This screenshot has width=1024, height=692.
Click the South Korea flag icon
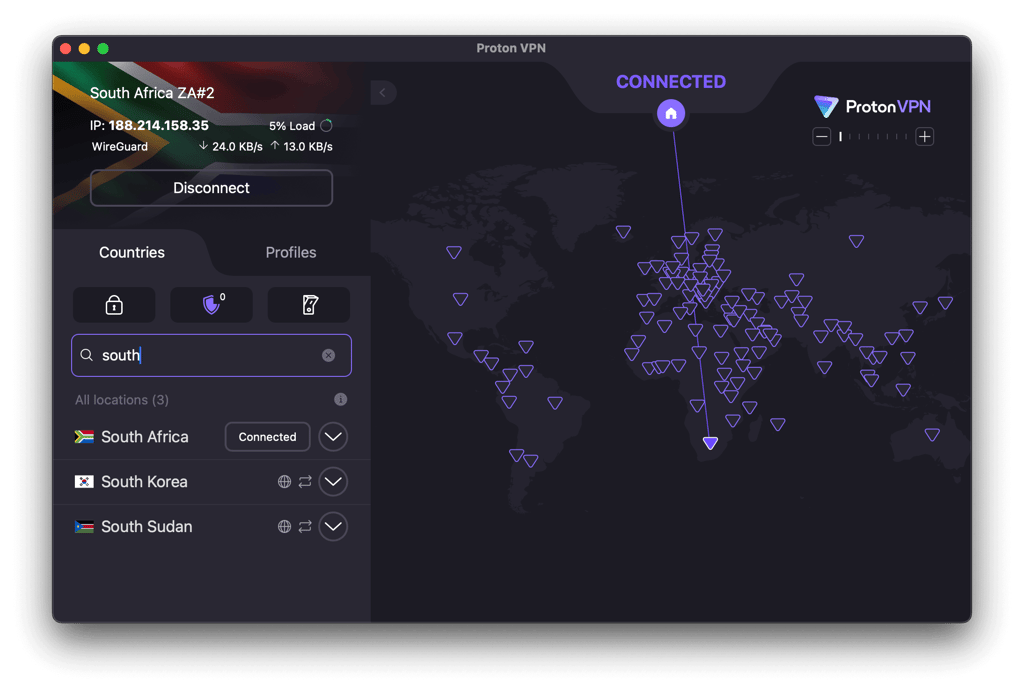(84, 482)
